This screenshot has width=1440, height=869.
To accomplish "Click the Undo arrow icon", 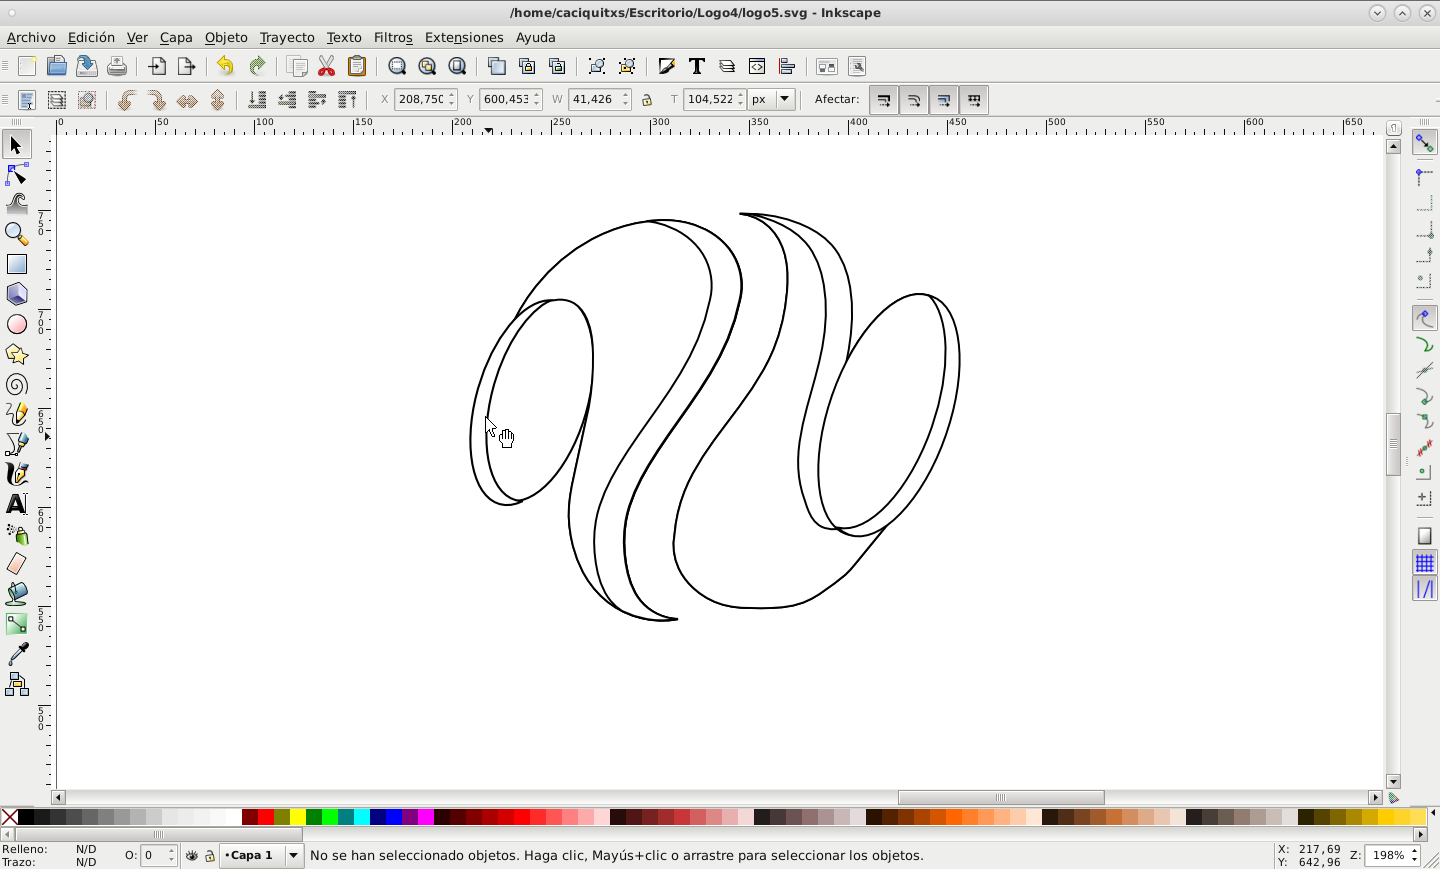I will 225,67.
